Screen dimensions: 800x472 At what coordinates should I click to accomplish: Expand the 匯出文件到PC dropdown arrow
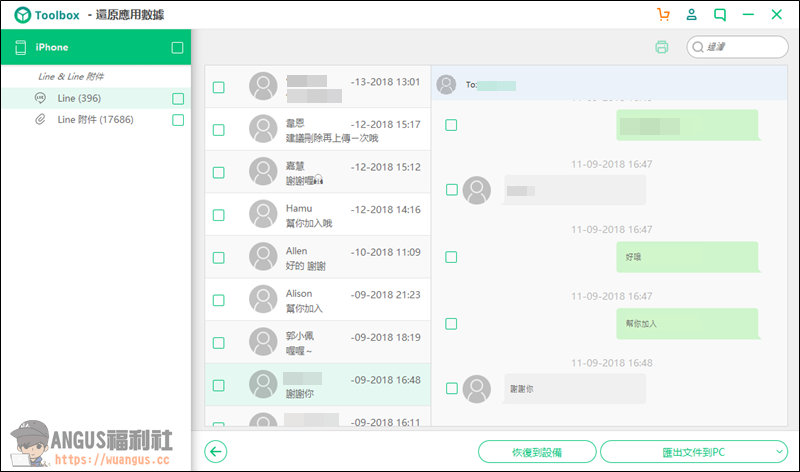(x=779, y=452)
